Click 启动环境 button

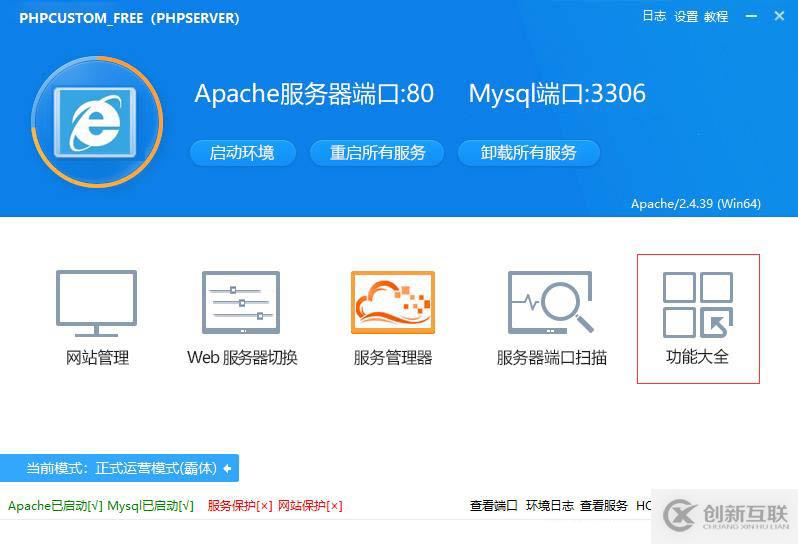(x=243, y=153)
